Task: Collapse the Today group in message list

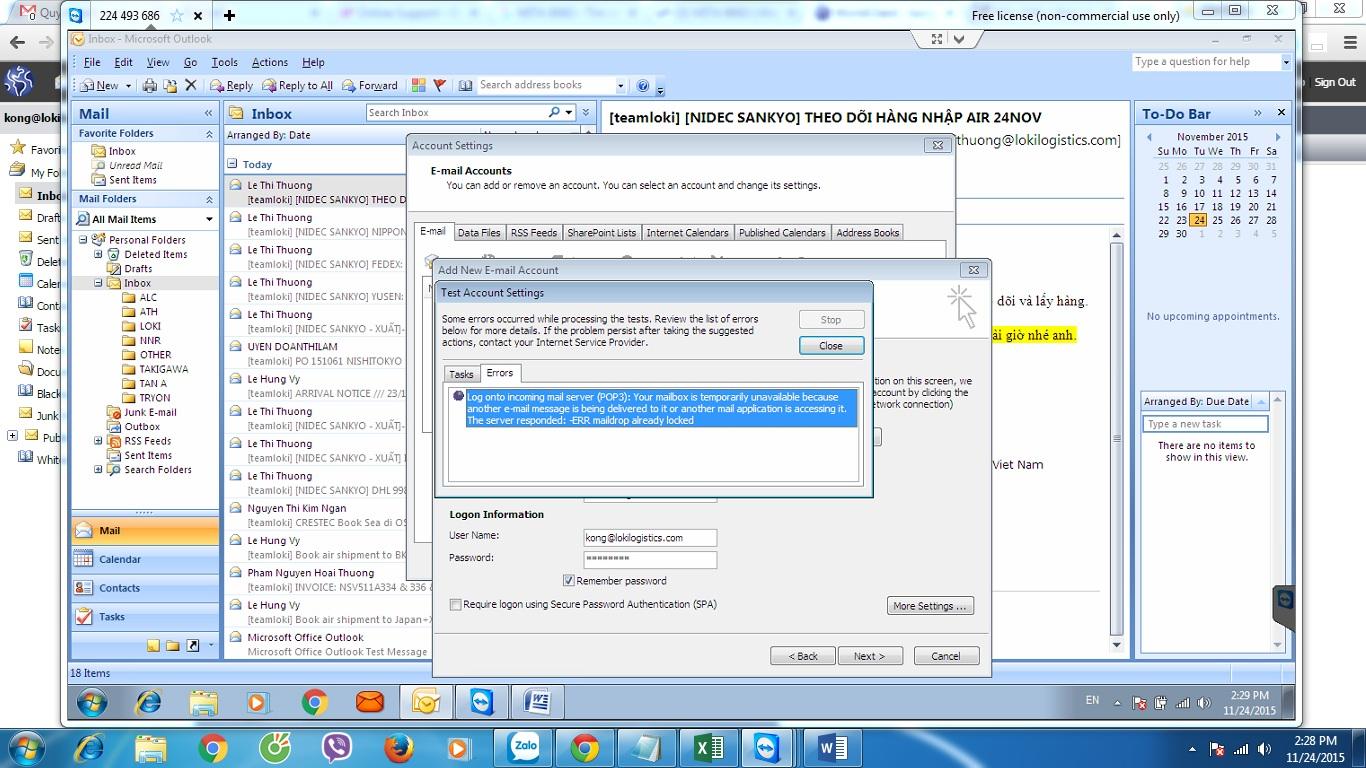Action: point(232,164)
